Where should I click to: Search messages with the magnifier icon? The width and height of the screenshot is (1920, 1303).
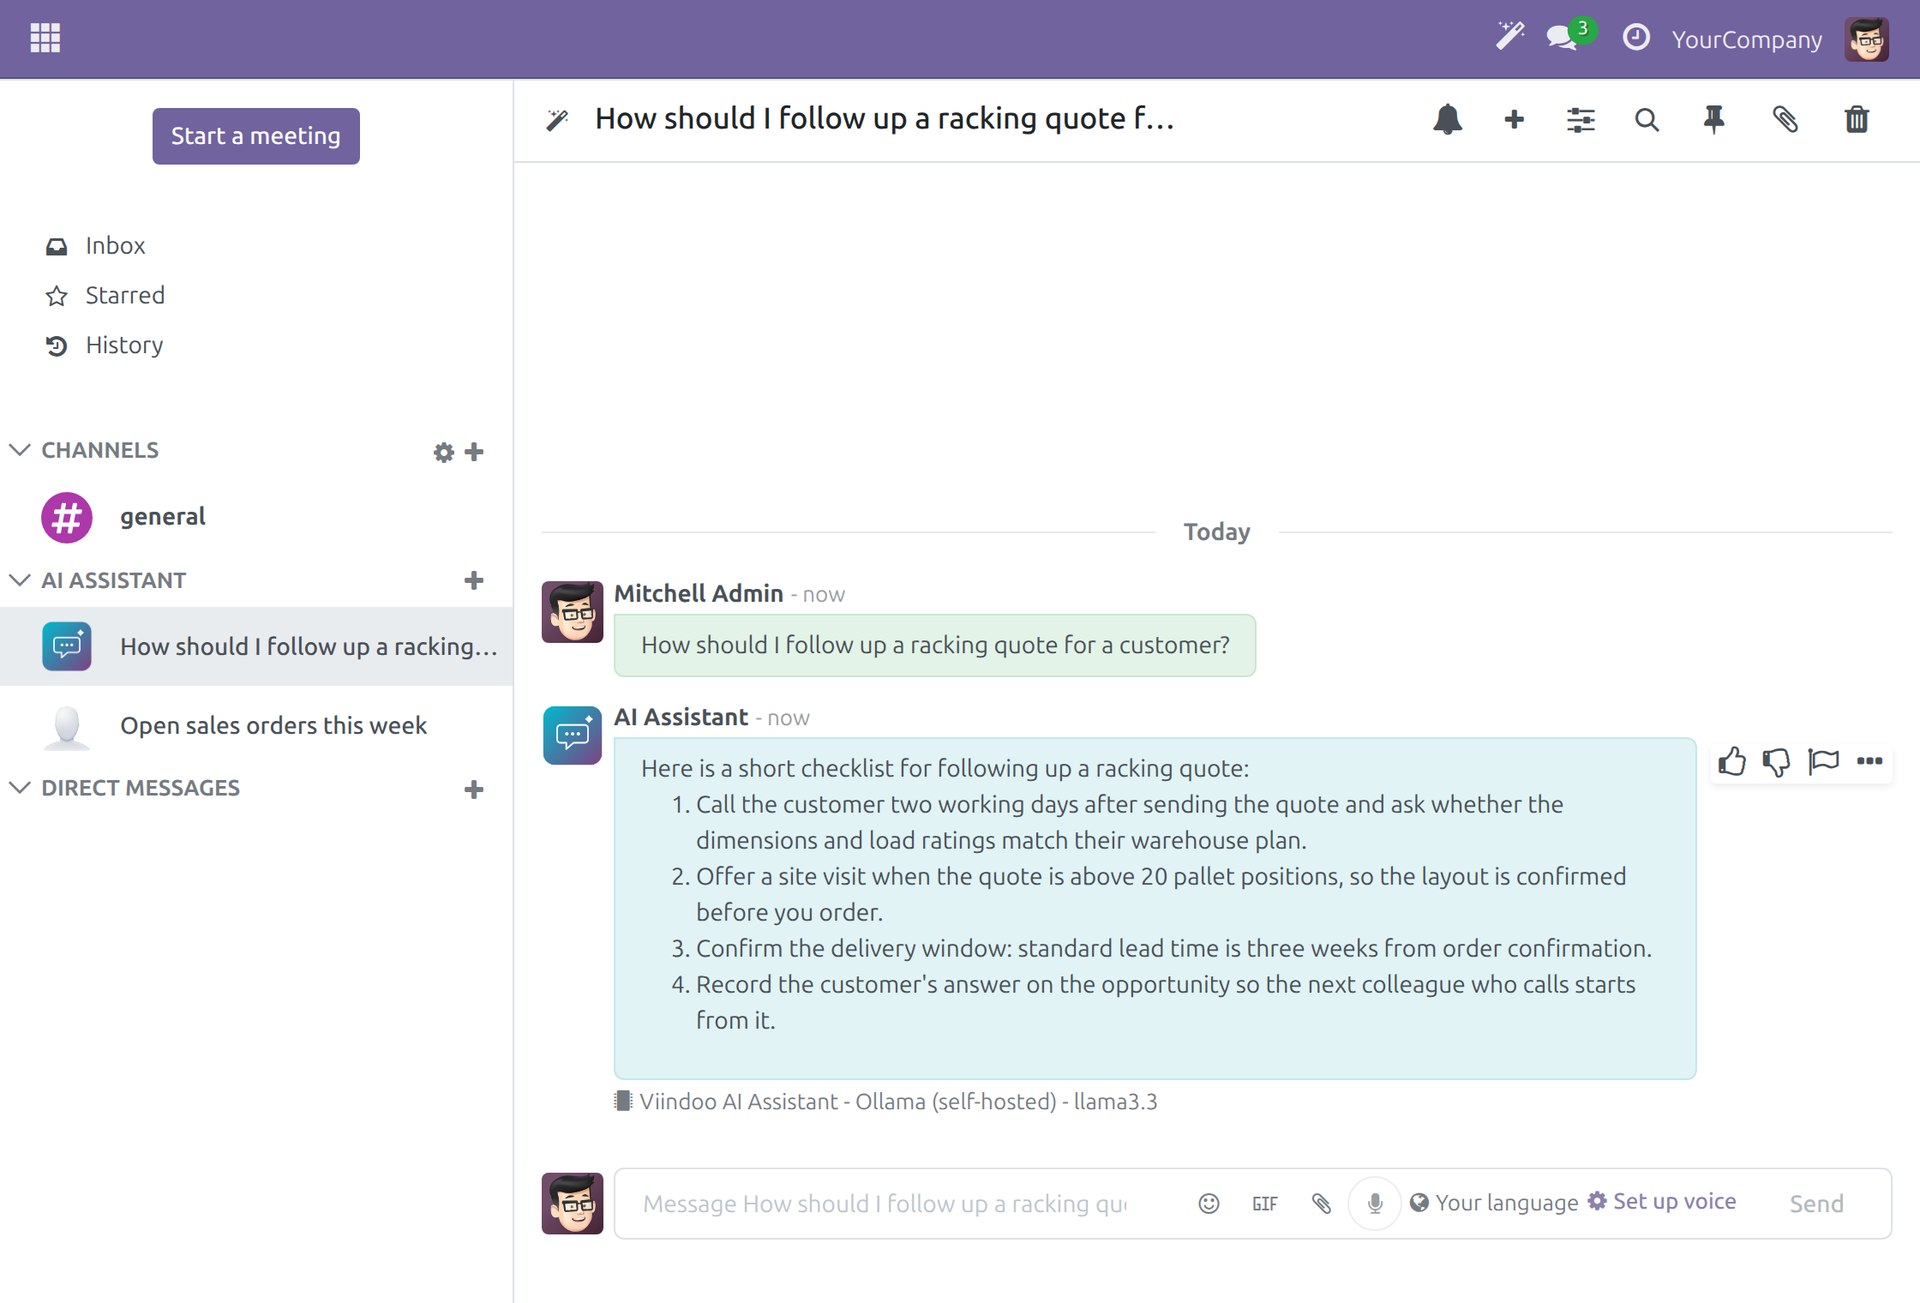coord(1646,120)
